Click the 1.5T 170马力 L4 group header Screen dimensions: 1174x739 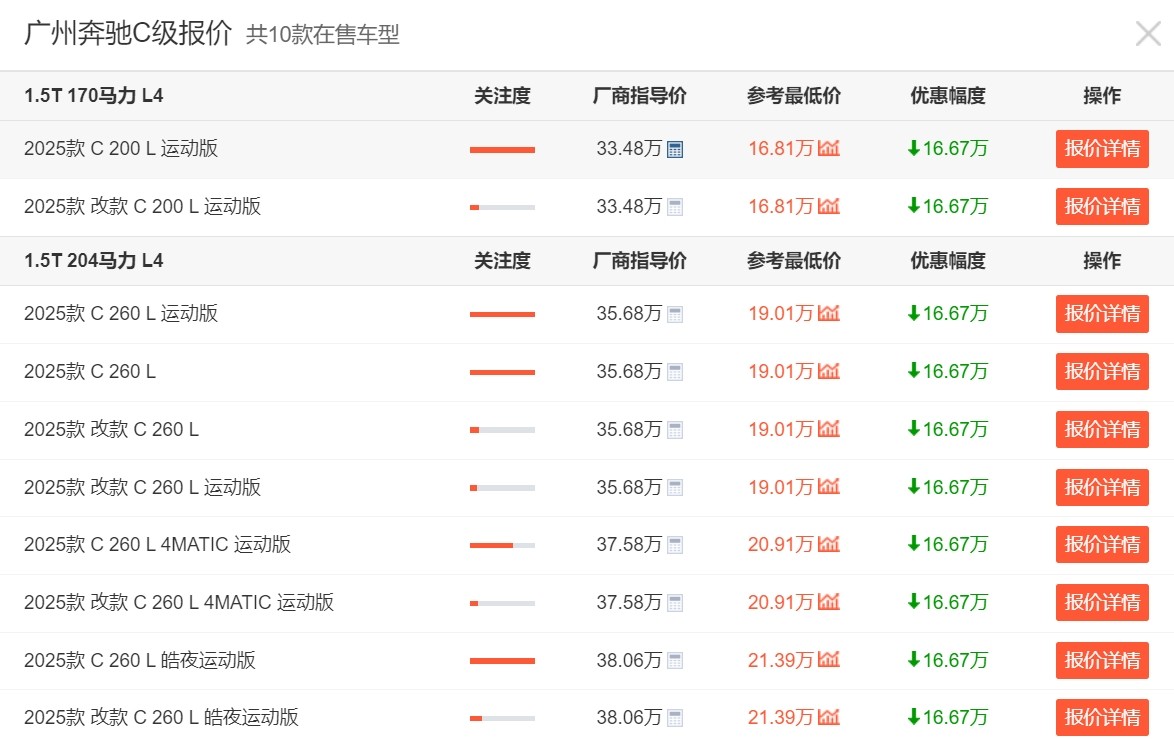(94, 96)
